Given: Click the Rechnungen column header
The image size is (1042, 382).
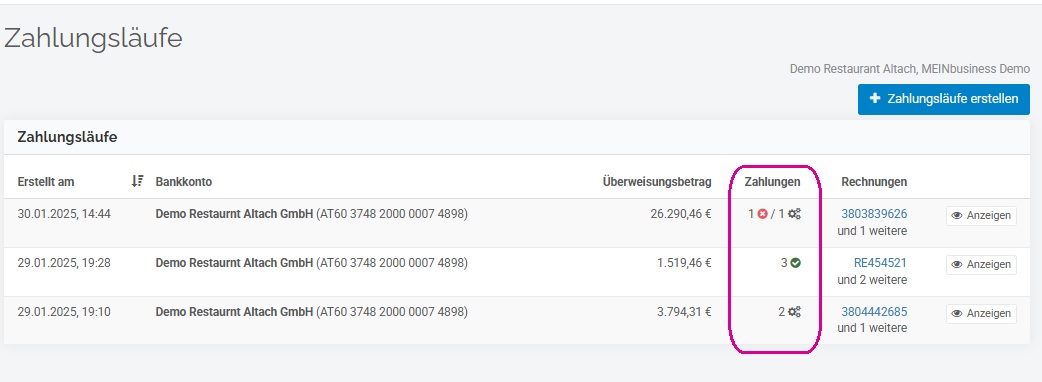Looking at the screenshot, I should pyautogui.click(x=874, y=181).
